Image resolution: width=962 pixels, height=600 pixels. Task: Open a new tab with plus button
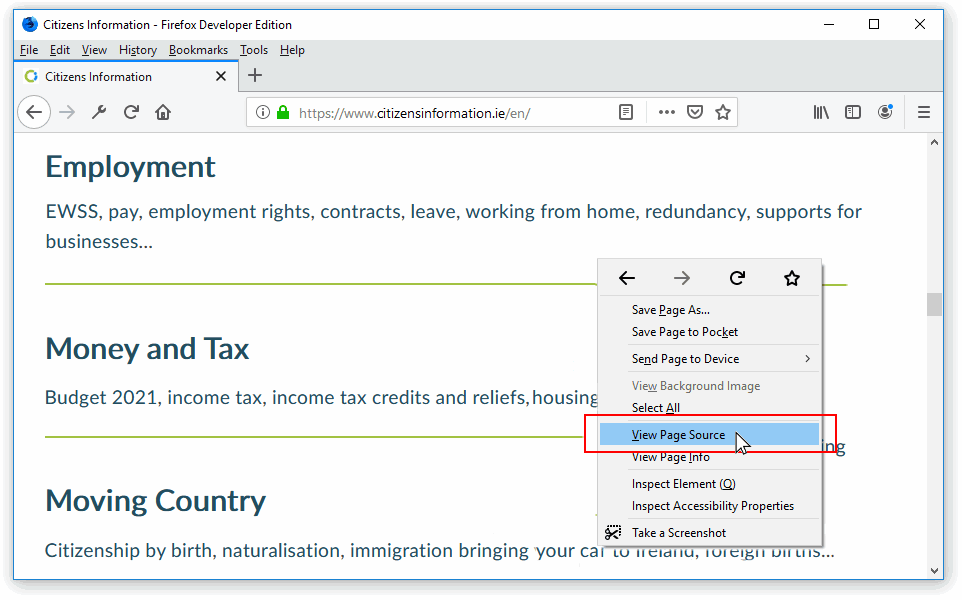tap(255, 75)
